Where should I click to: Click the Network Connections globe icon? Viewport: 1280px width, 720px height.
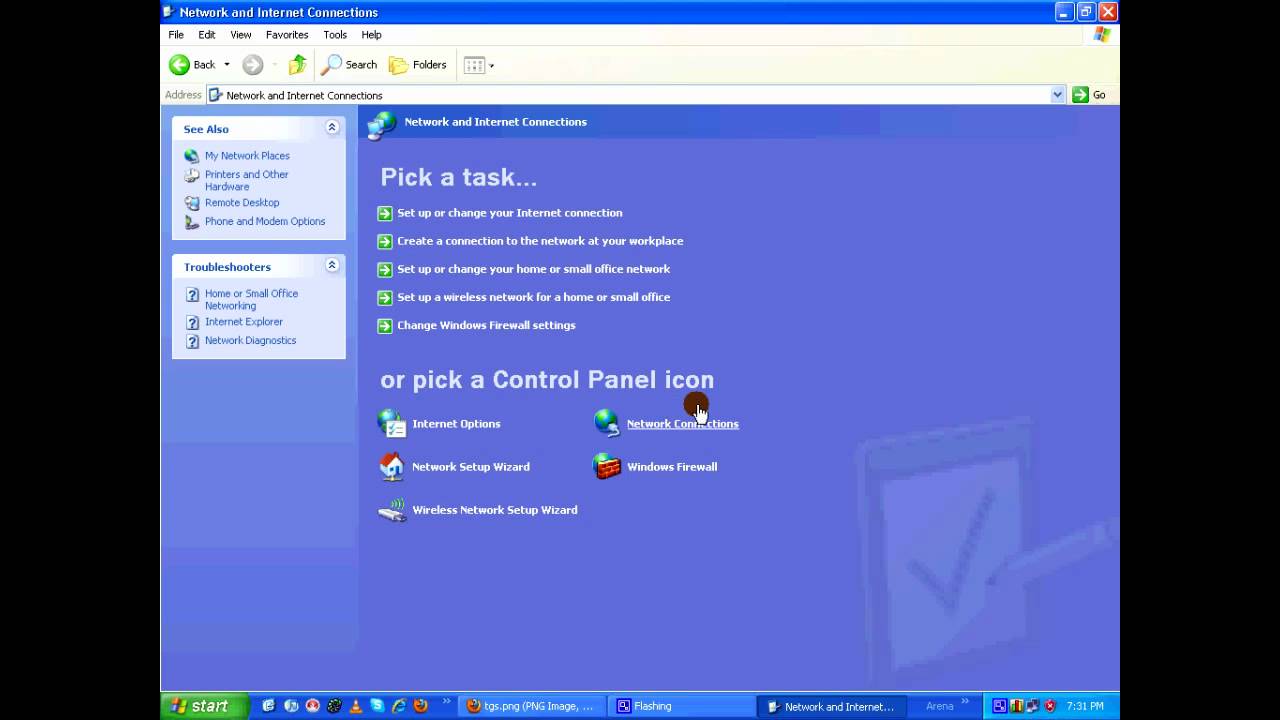(607, 423)
